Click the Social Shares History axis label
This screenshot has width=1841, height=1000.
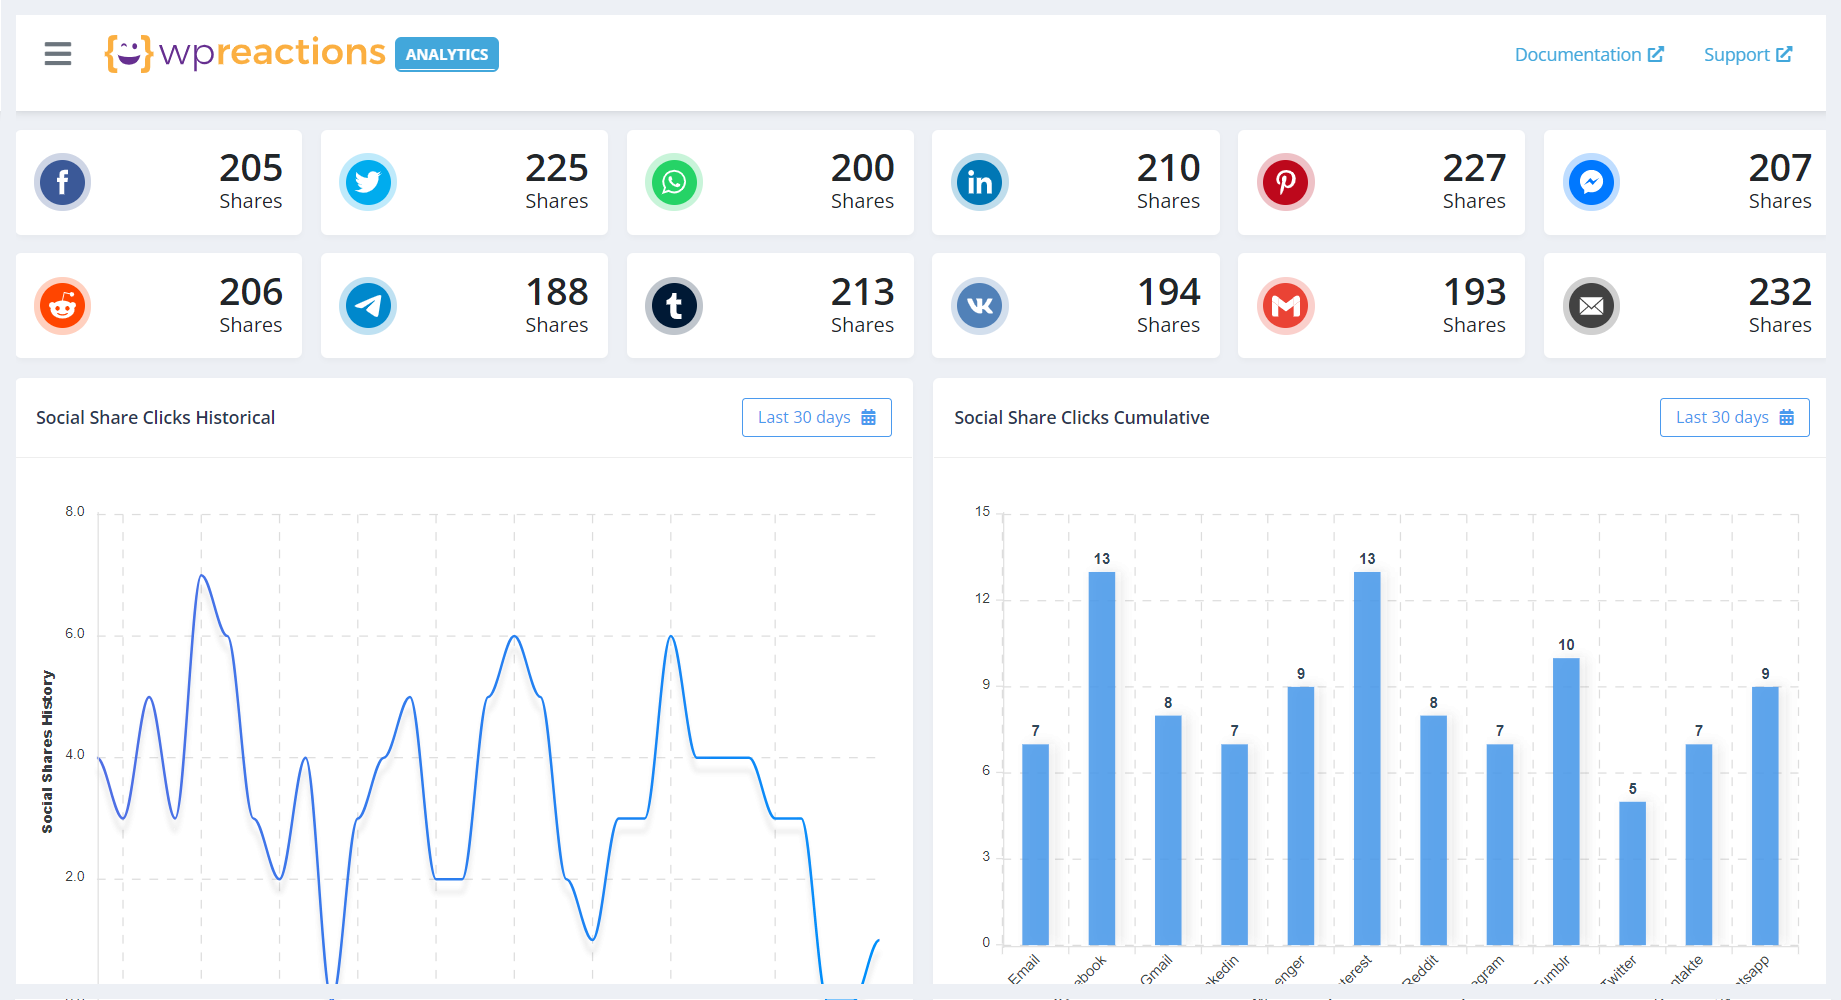(x=47, y=752)
